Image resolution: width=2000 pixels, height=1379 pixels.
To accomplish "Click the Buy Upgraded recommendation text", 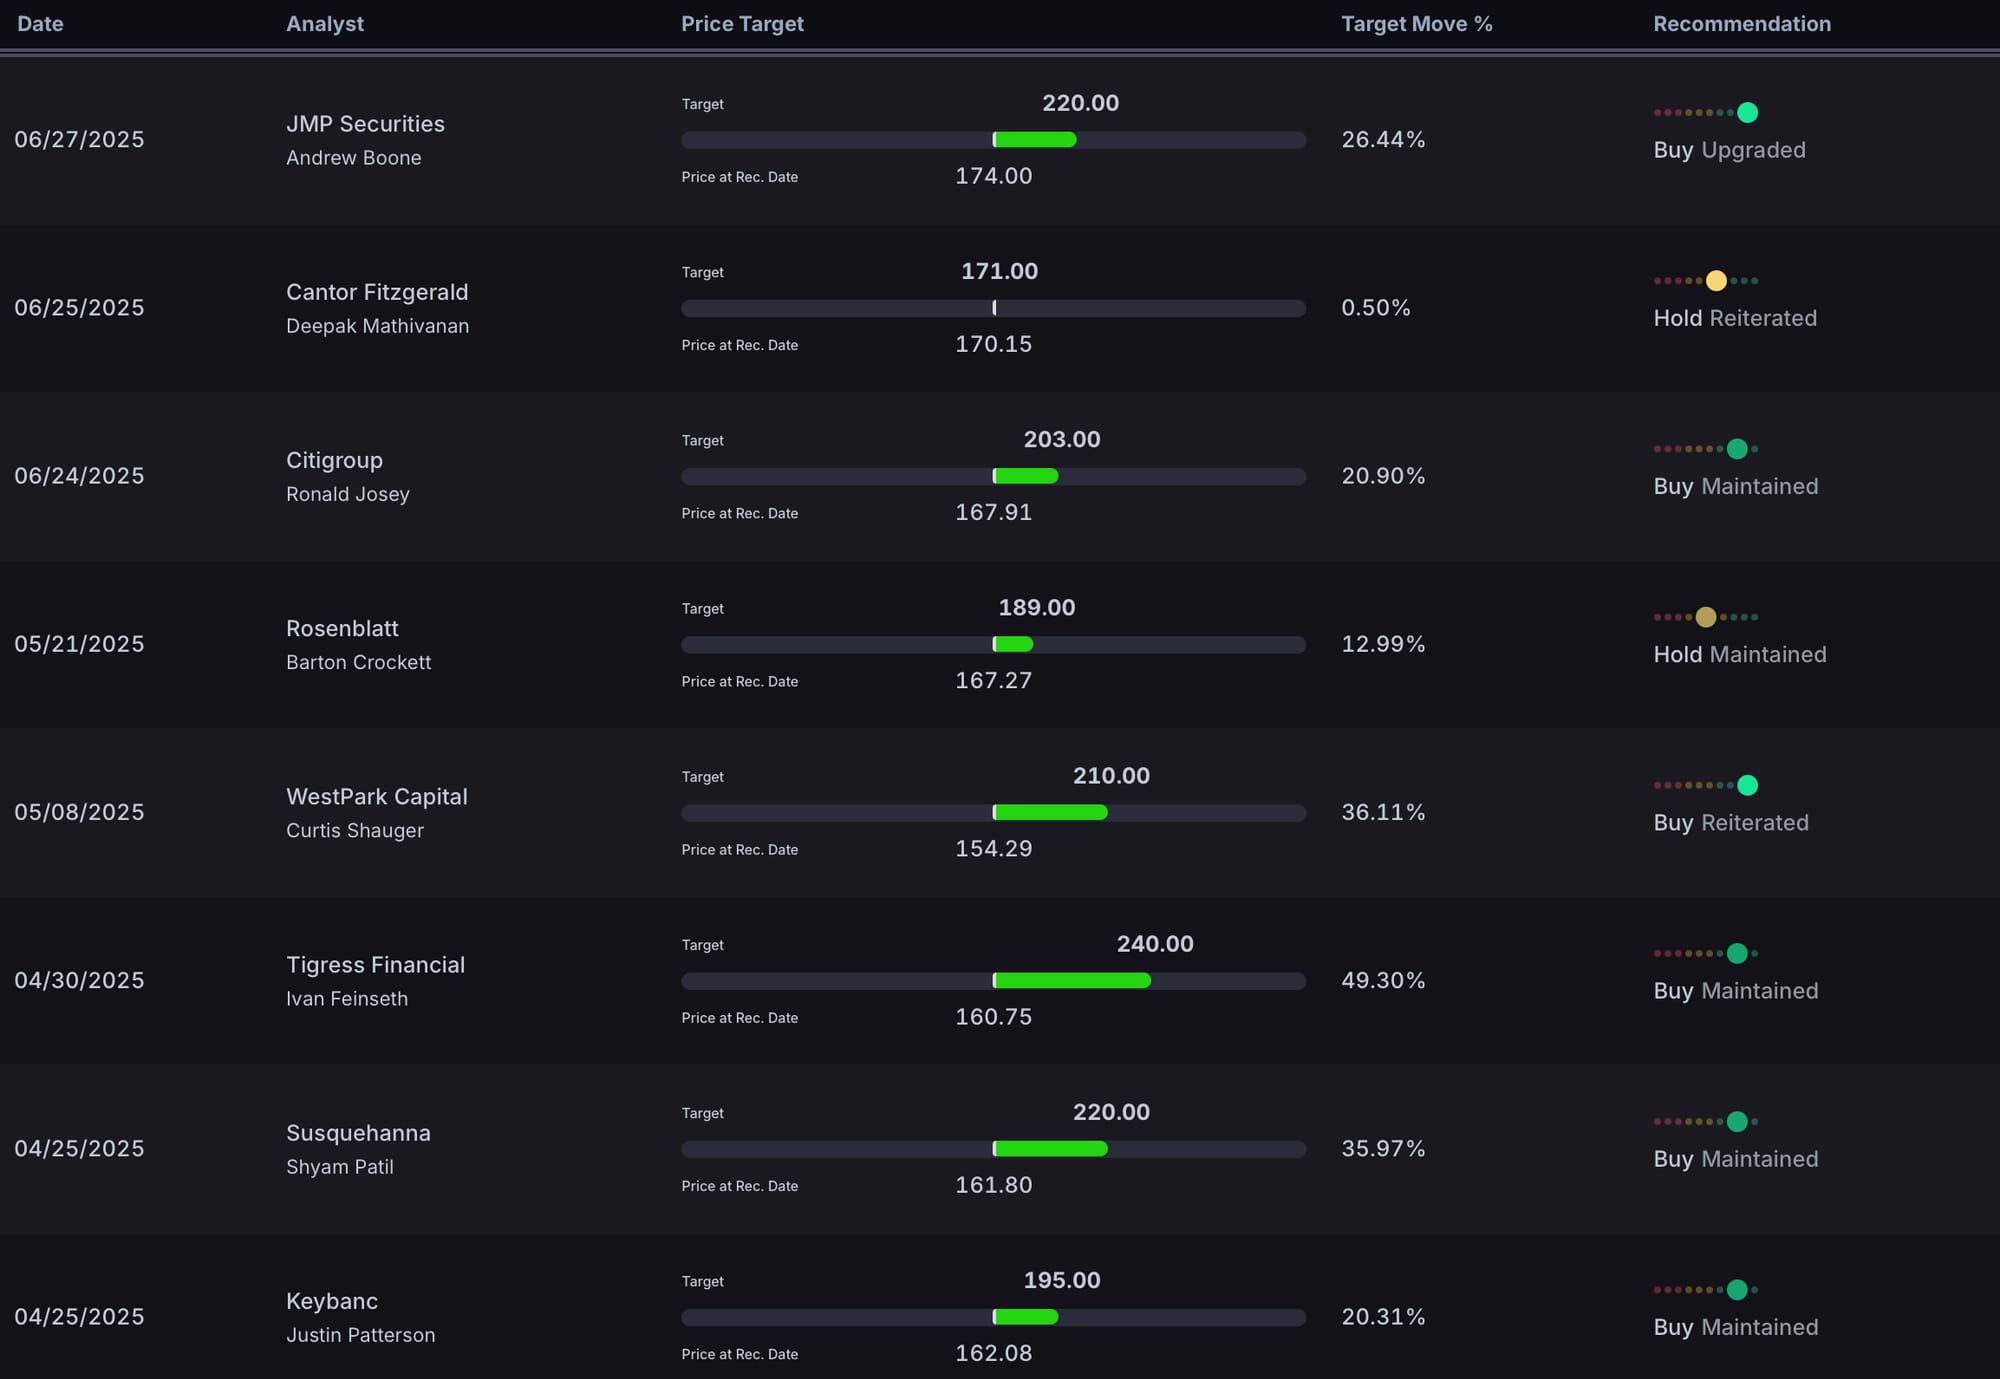I will click(x=1729, y=150).
